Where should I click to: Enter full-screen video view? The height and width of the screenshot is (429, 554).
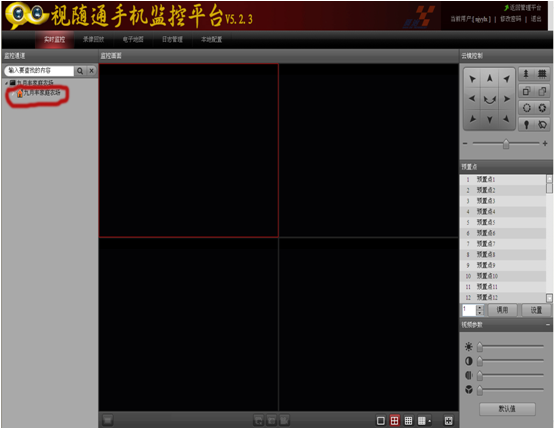tap(448, 421)
